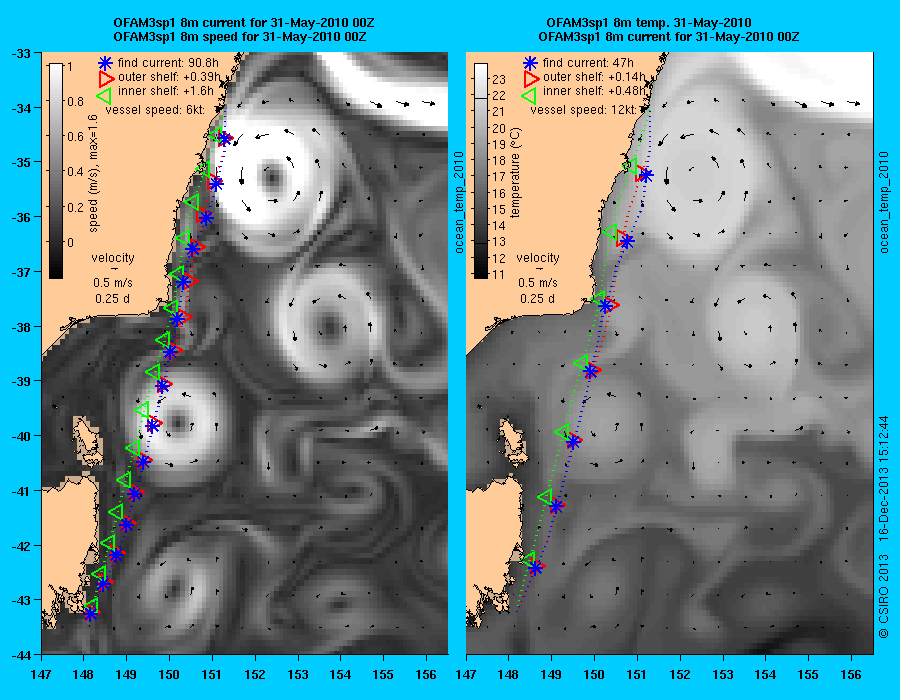Click the blue asterisk beside 'find current: 90.8h'
The image size is (900, 700).
tap(106, 63)
